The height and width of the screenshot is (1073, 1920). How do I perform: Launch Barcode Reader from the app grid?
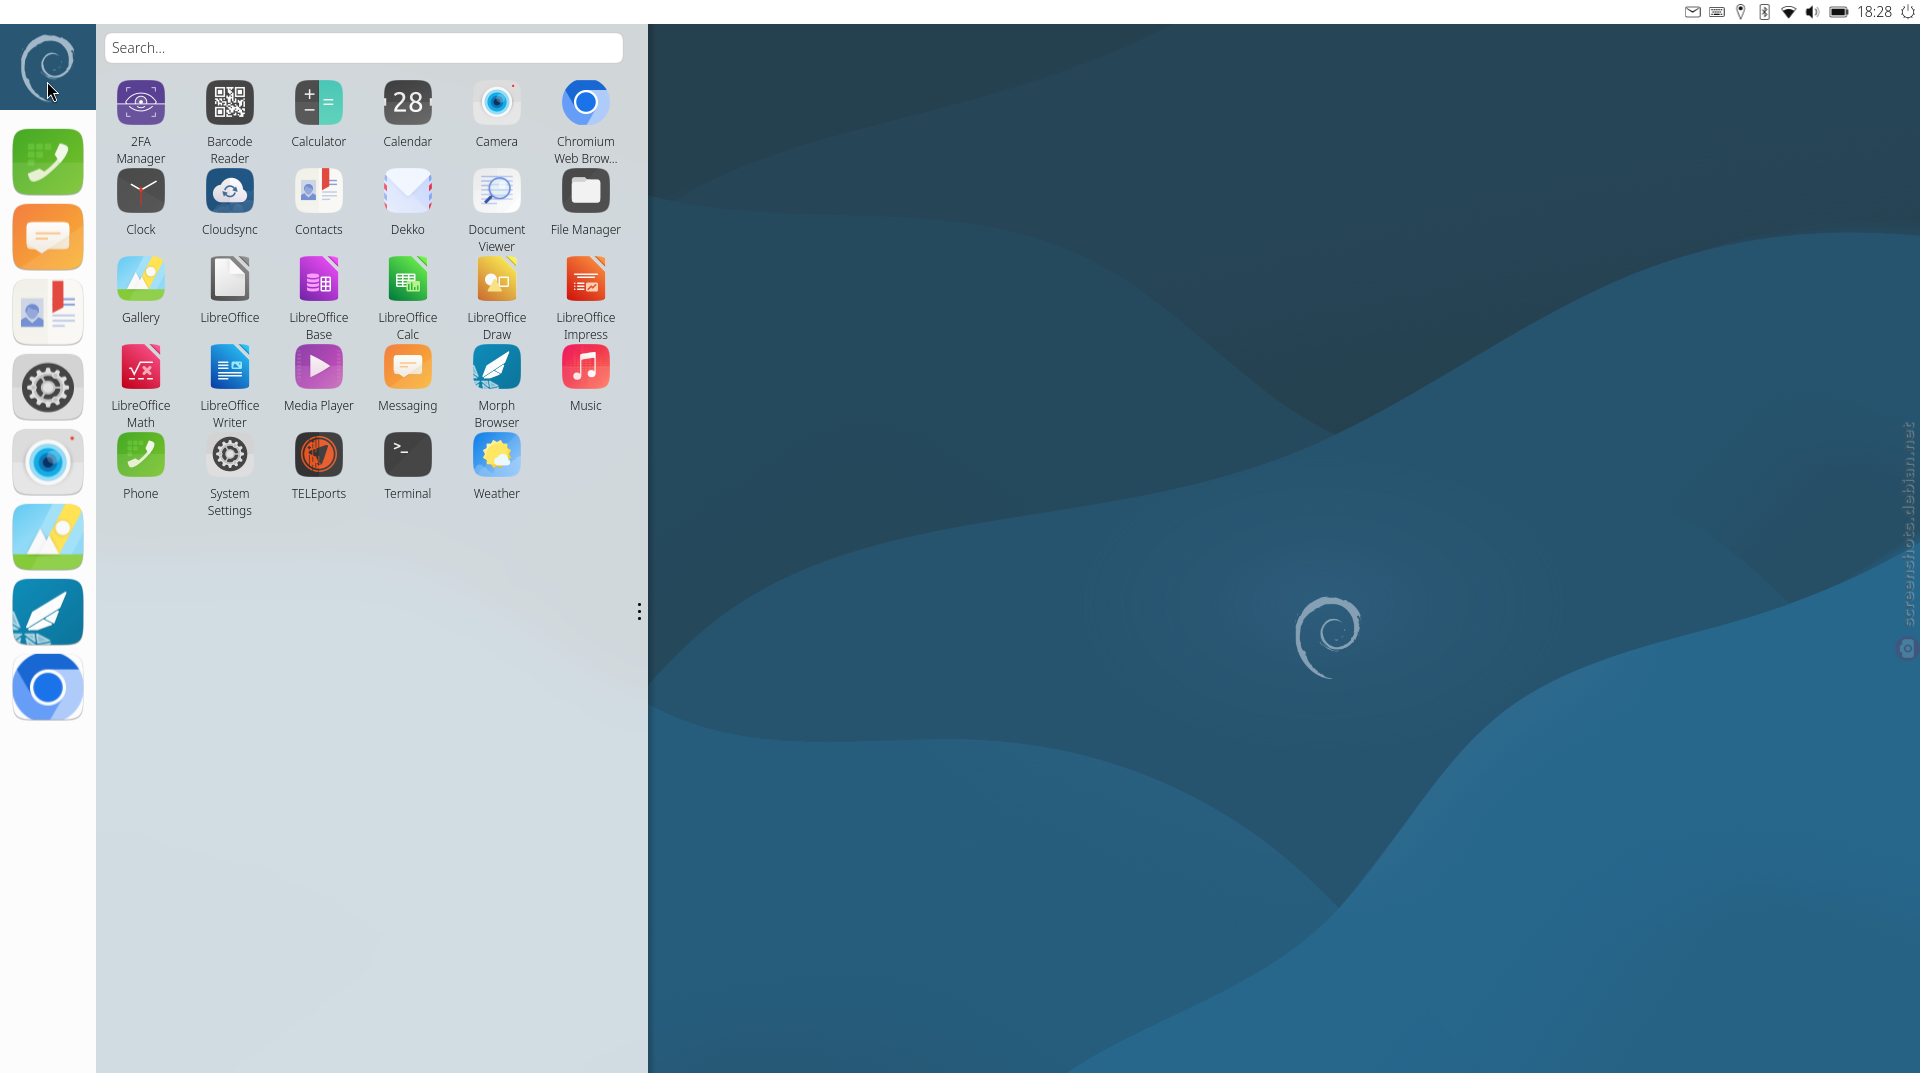pos(230,103)
